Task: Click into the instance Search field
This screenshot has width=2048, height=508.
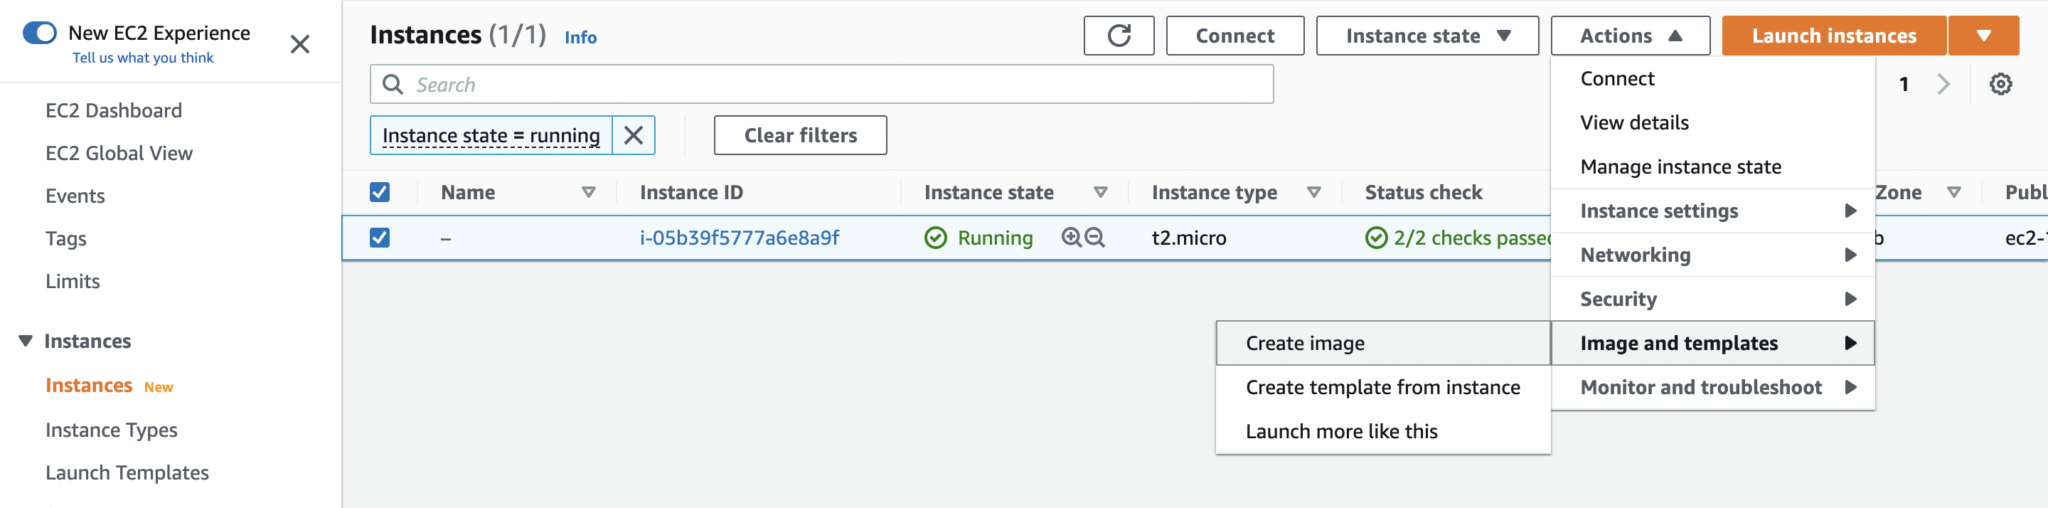Action: pos(822,84)
